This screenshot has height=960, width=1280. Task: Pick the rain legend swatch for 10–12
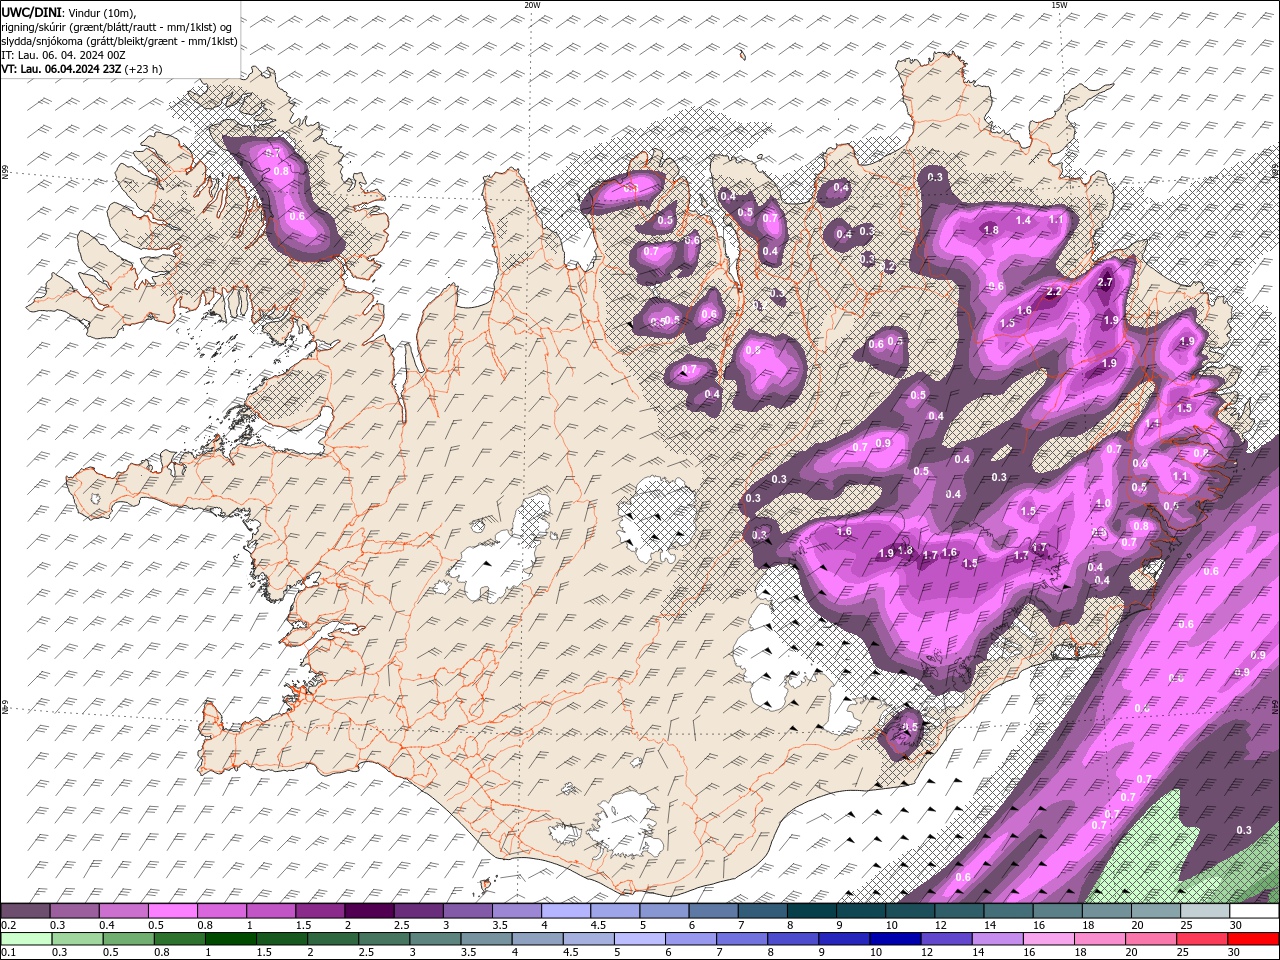pyautogui.click(x=896, y=938)
